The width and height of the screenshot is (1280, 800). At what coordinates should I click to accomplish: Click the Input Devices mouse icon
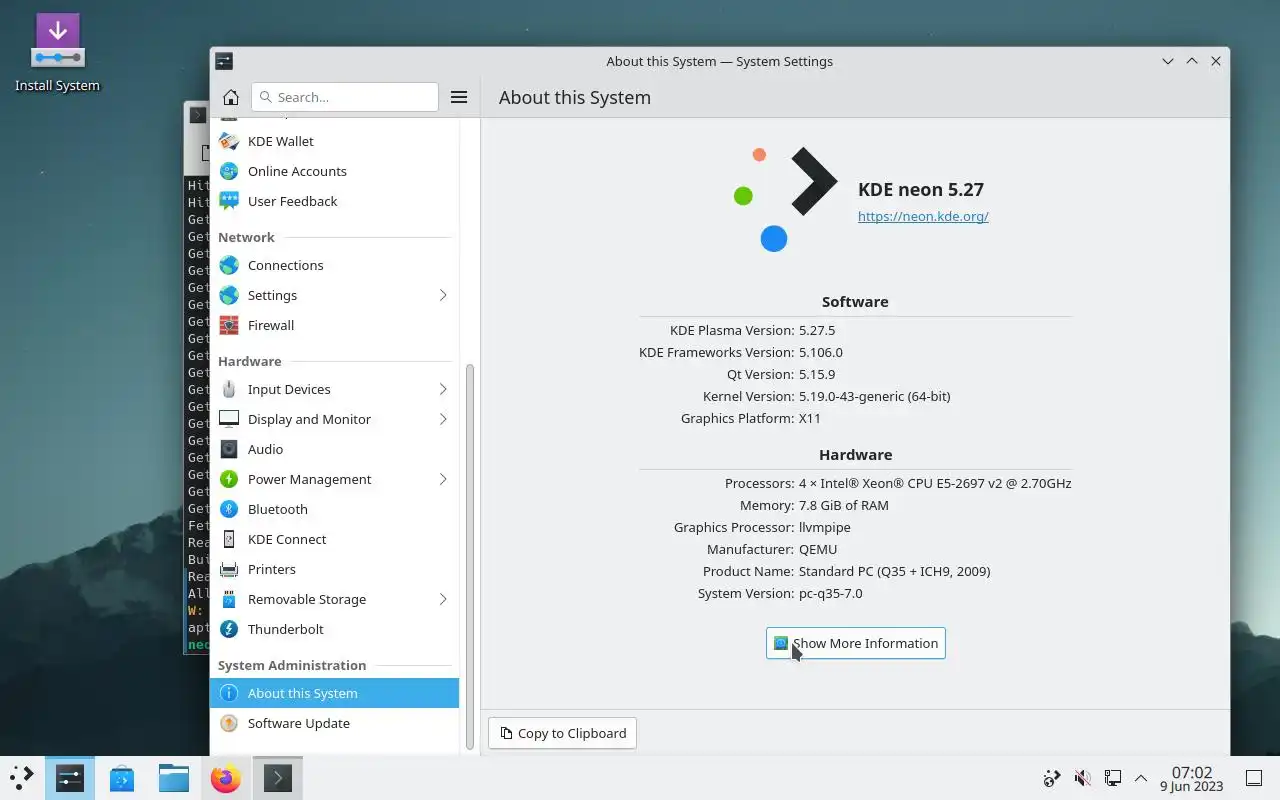(x=229, y=389)
